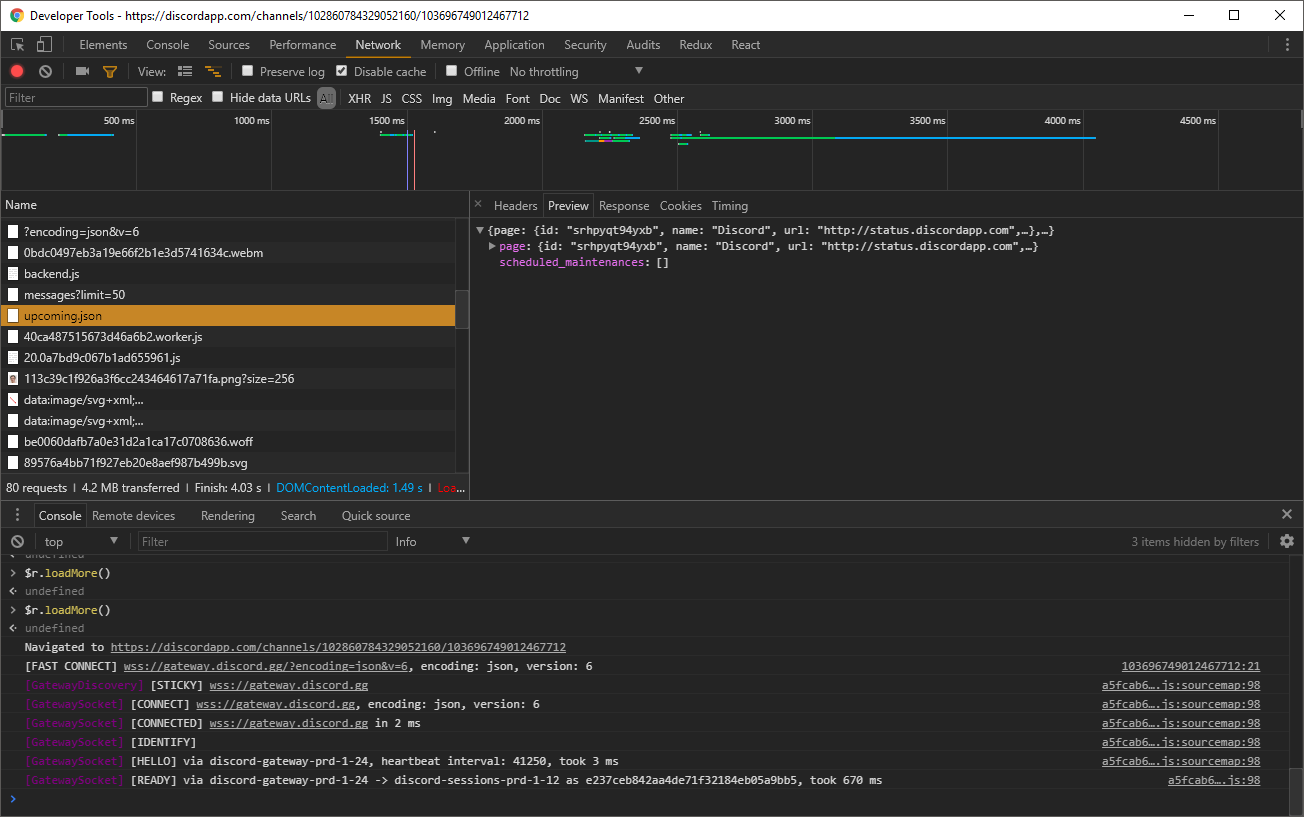1304x817 pixels.
Task: Filter requests by Img type
Action: 442,98
